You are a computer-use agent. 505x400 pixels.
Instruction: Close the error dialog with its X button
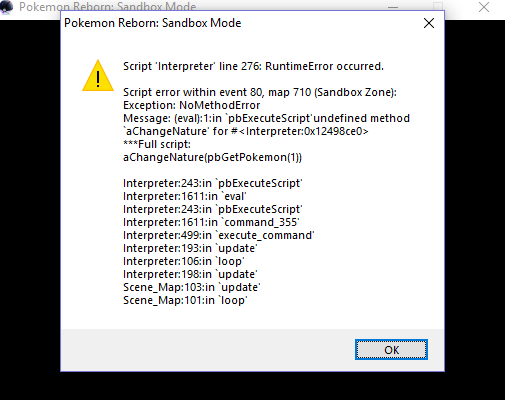pyautogui.click(x=429, y=23)
